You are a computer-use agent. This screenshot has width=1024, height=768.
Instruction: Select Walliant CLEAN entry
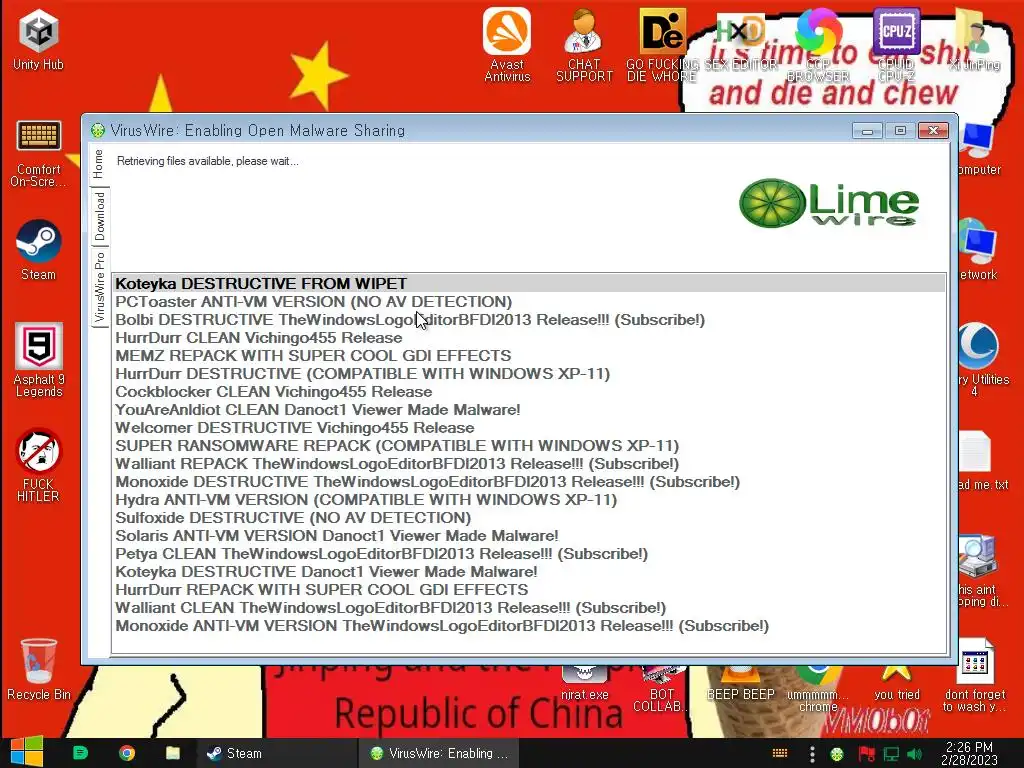pyautogui.click(x=529, y=607)
